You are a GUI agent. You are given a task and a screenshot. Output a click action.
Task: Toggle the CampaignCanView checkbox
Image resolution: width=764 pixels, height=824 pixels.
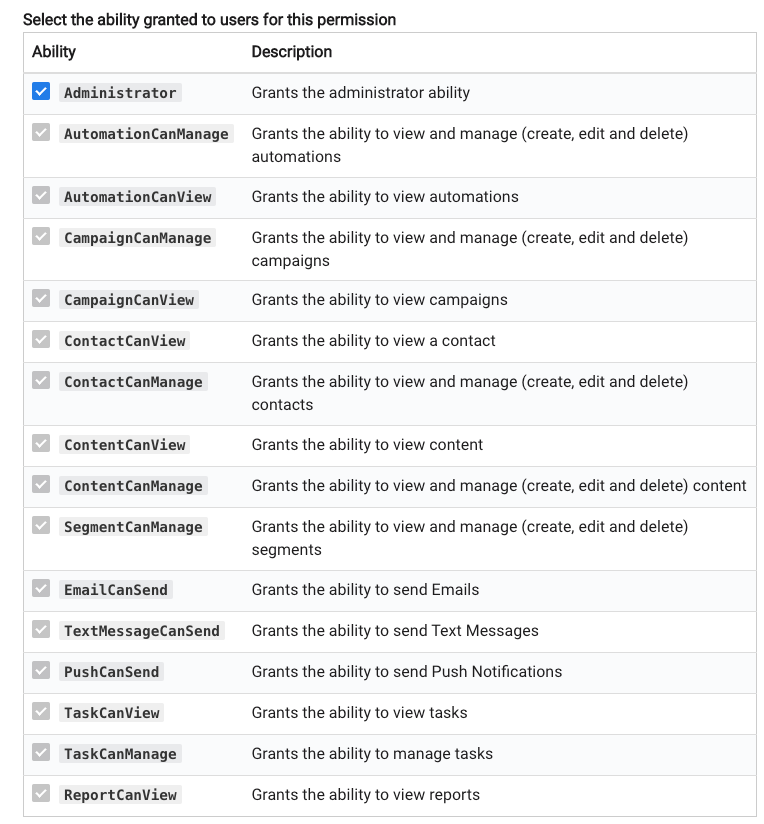point(41,298)
